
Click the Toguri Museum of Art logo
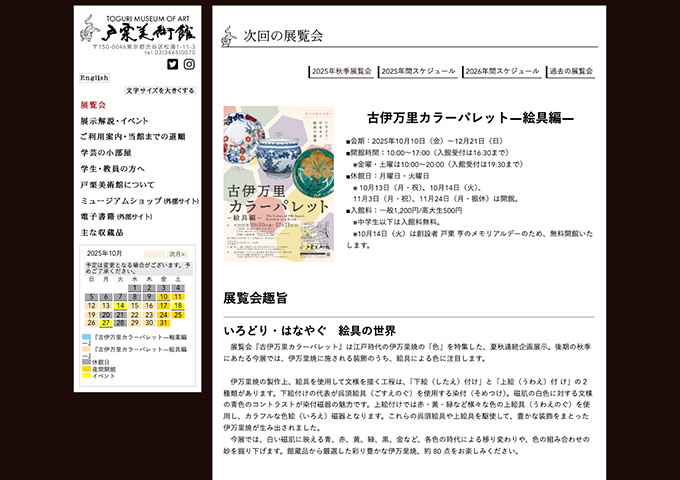pos(138,30)
